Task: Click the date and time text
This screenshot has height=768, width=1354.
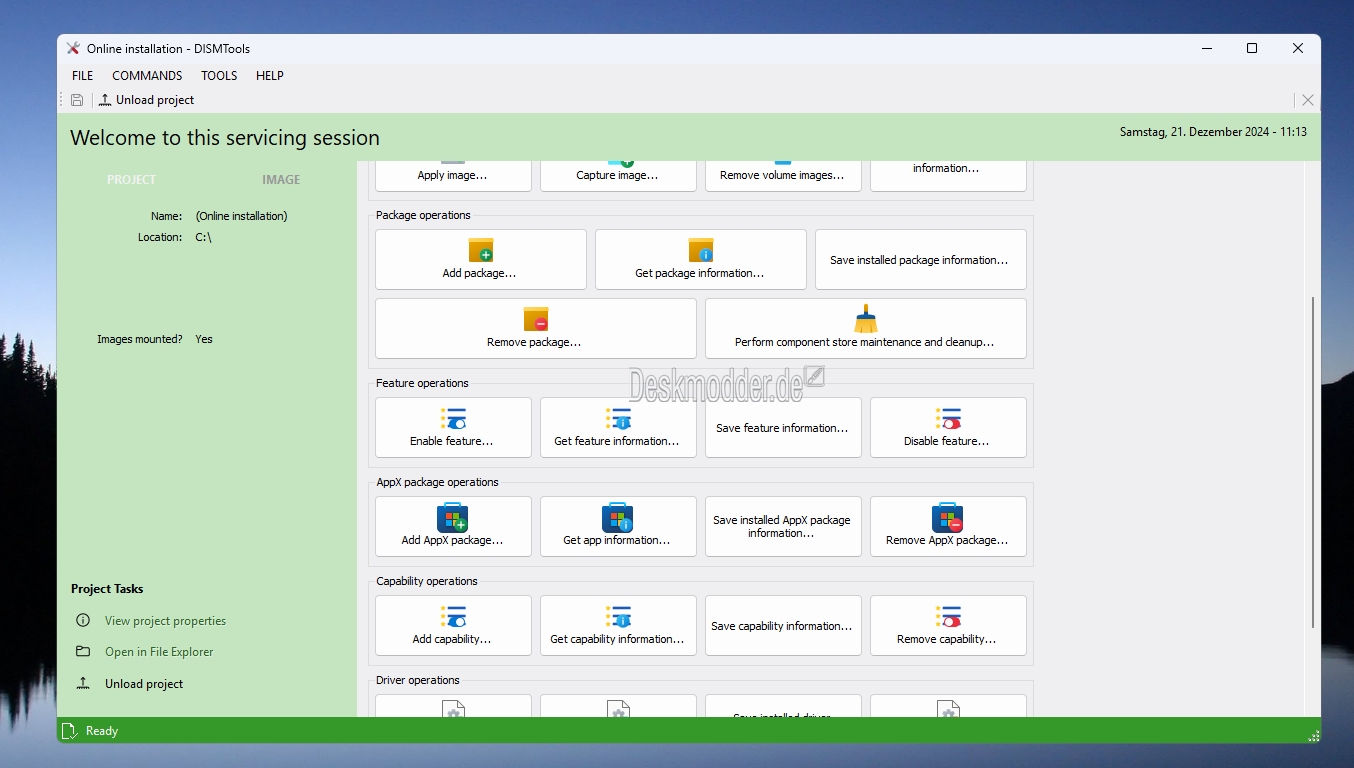Action: coord(1213,132)
